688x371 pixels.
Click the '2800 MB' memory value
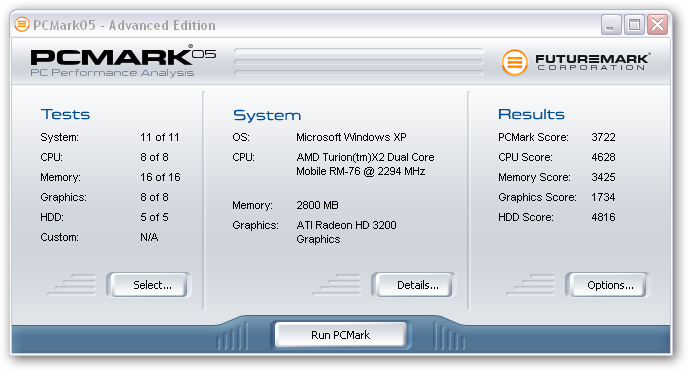[317, 205]
